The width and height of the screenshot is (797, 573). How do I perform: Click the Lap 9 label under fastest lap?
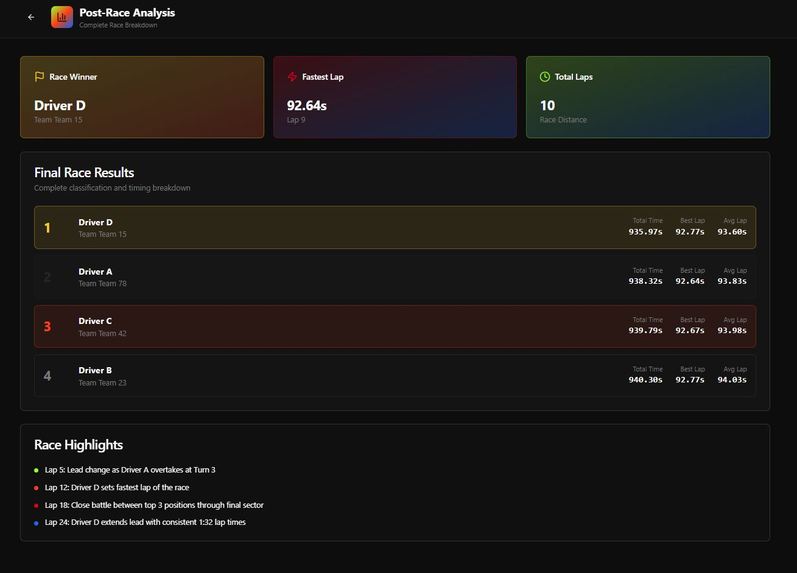click(x=296, y=120)
